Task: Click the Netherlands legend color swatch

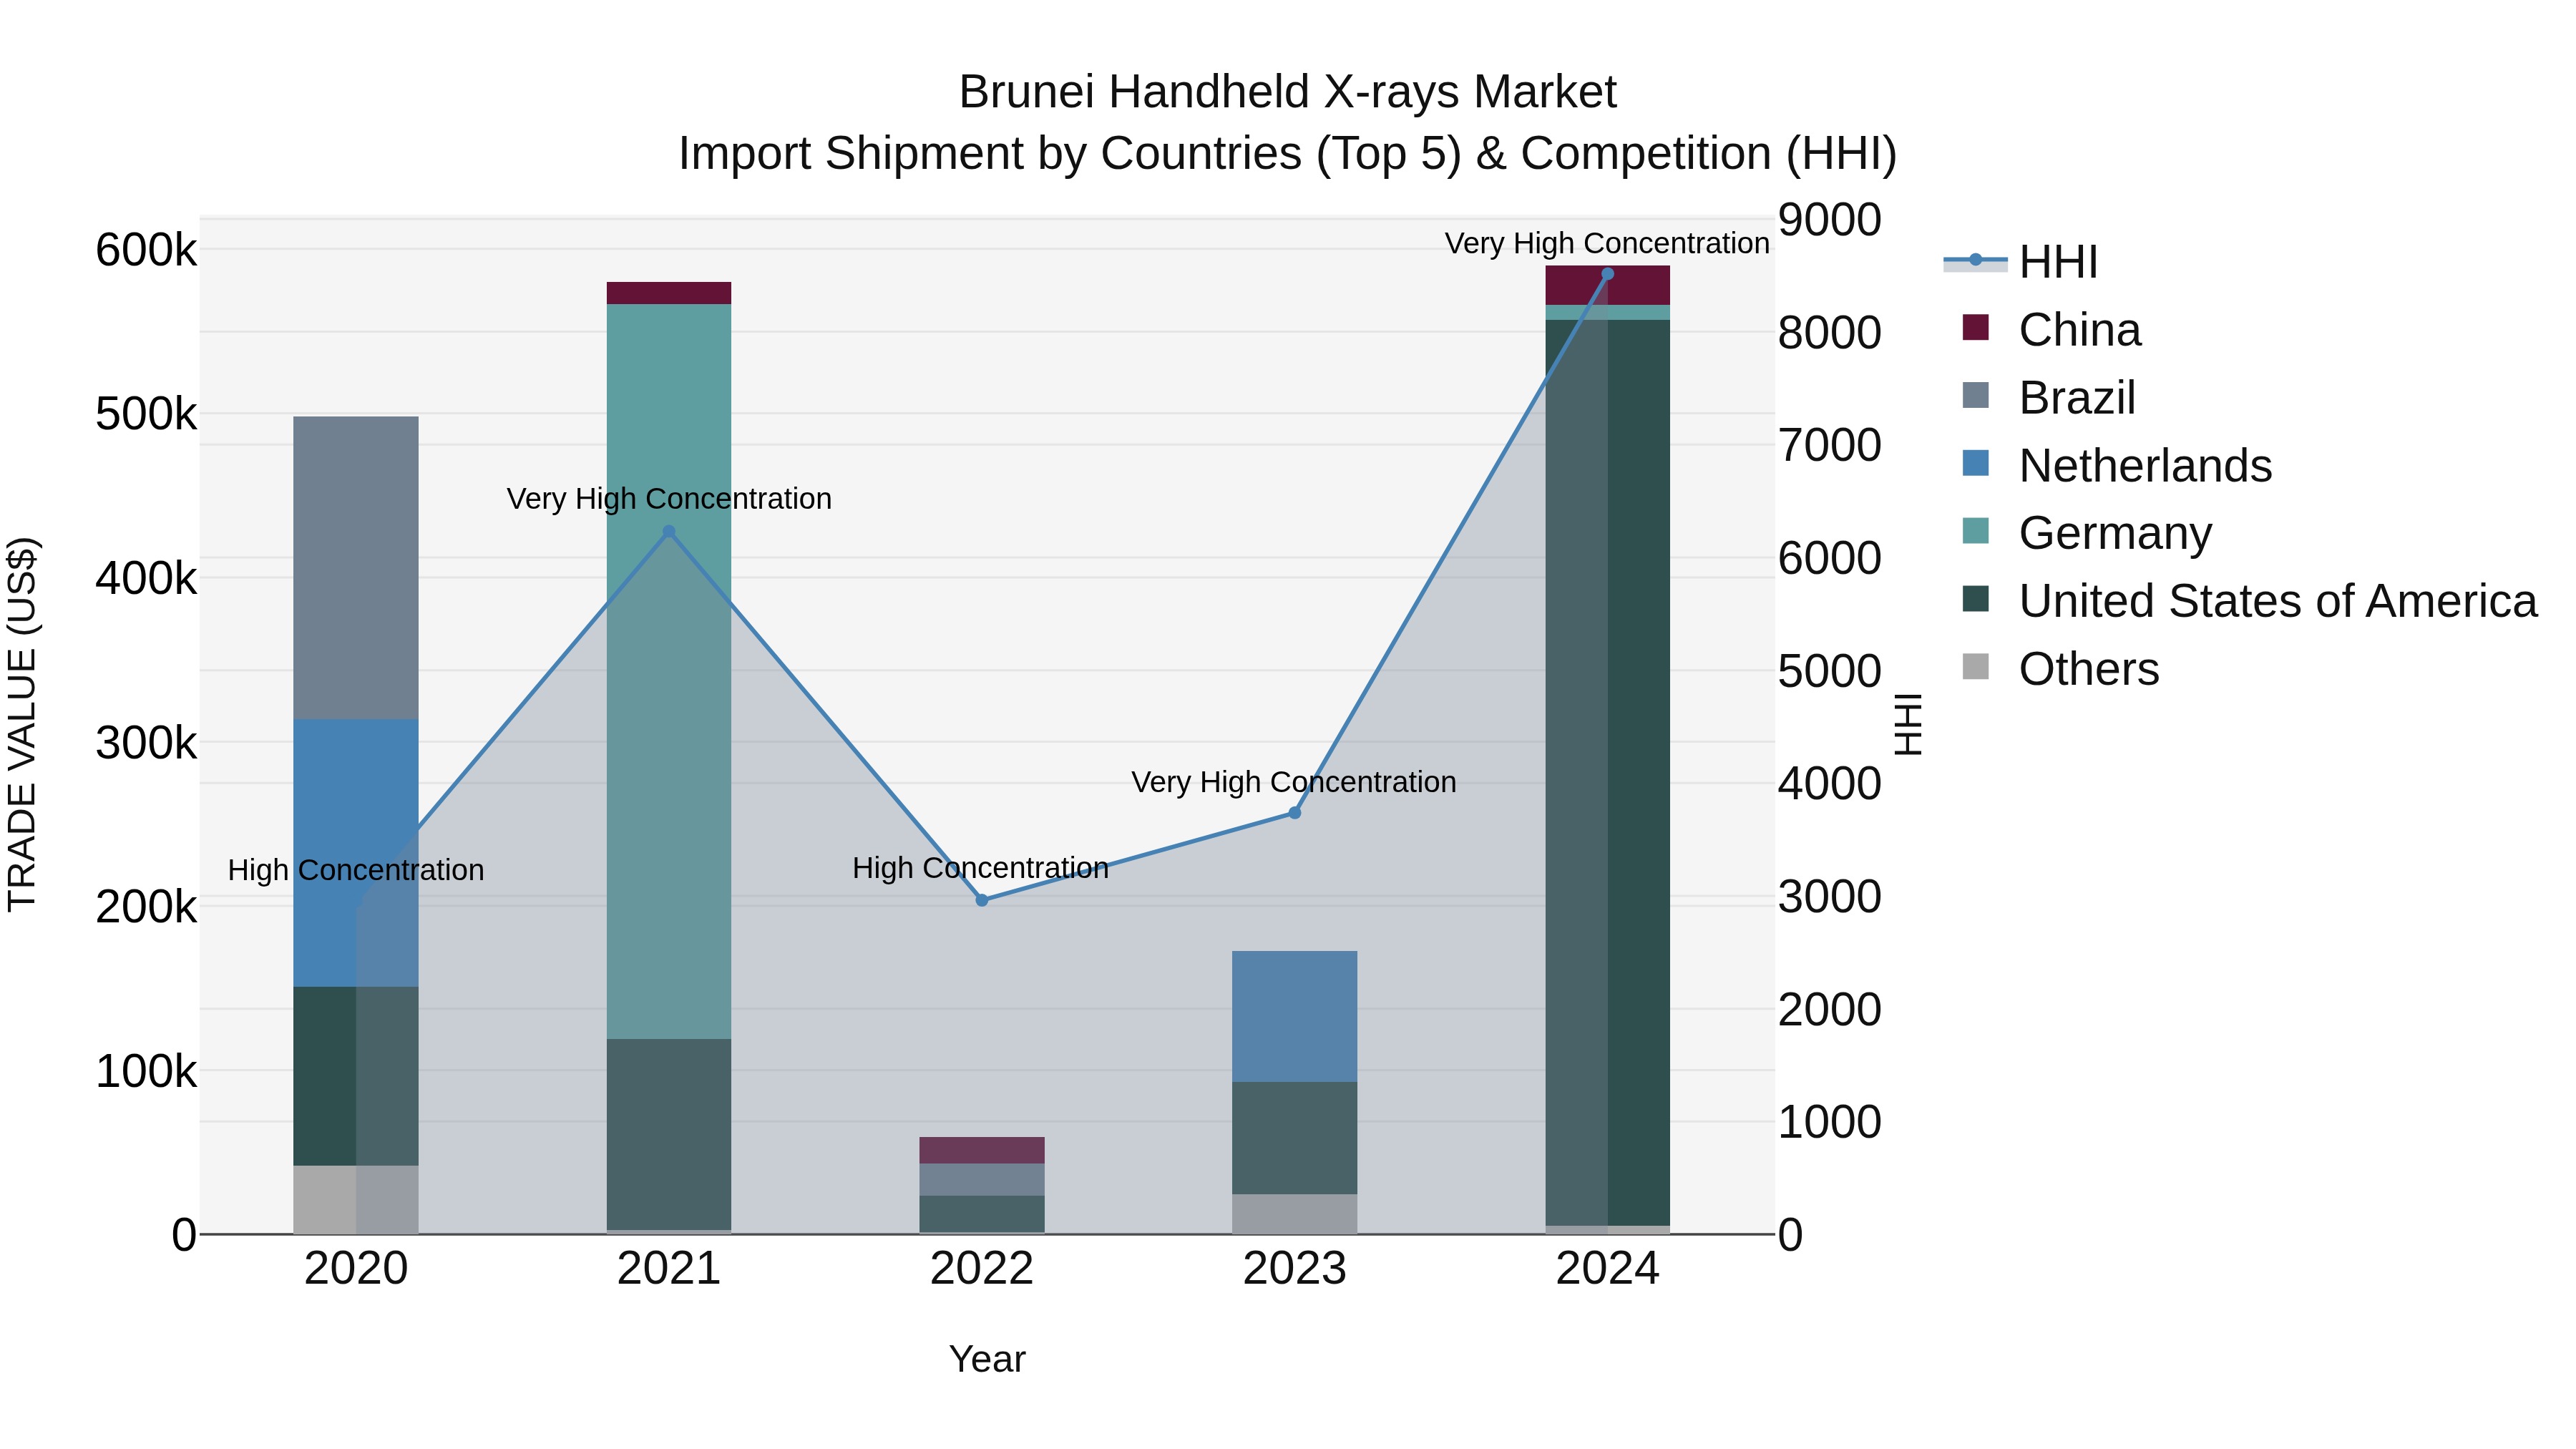Action: point(1975,463)
